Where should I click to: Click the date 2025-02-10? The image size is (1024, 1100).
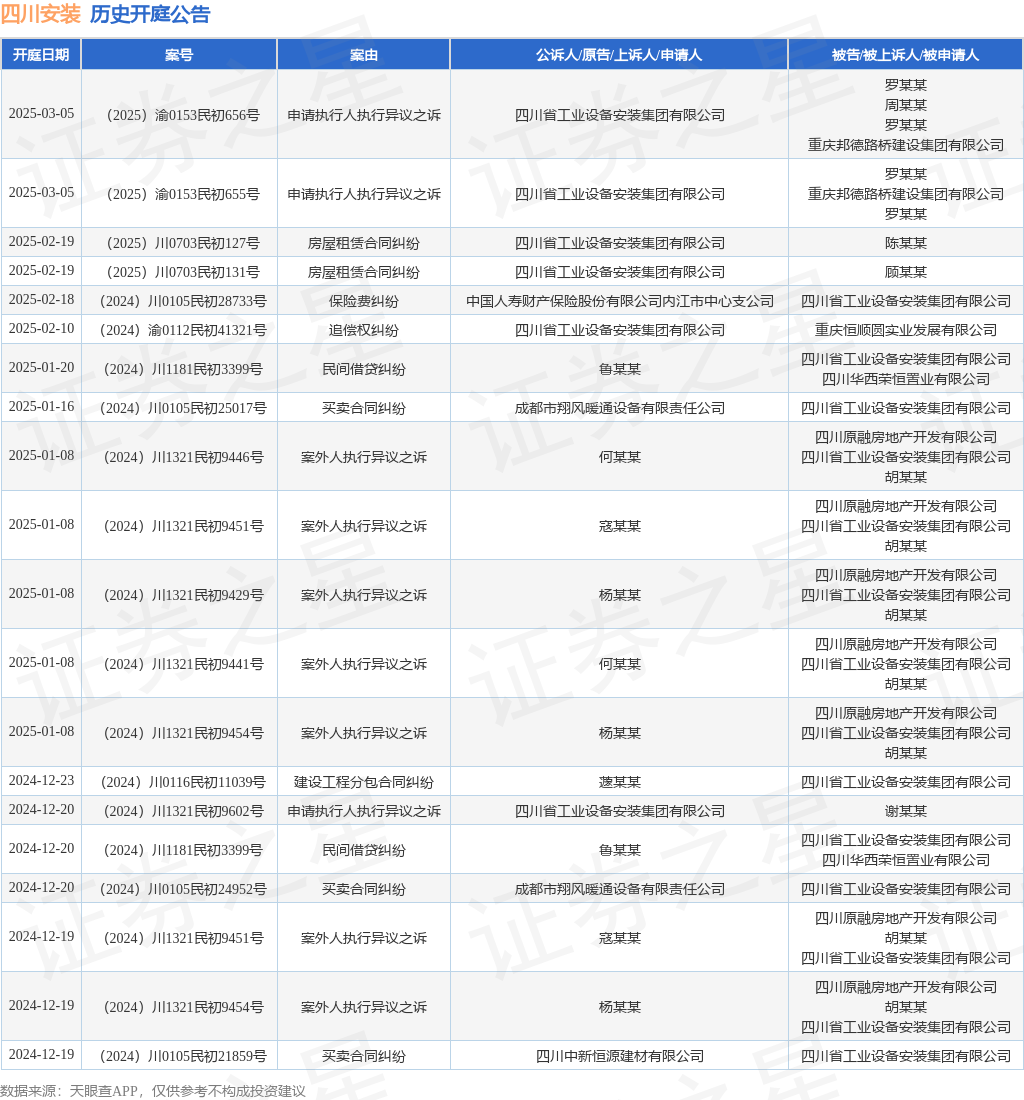click(x=41, y=328)
